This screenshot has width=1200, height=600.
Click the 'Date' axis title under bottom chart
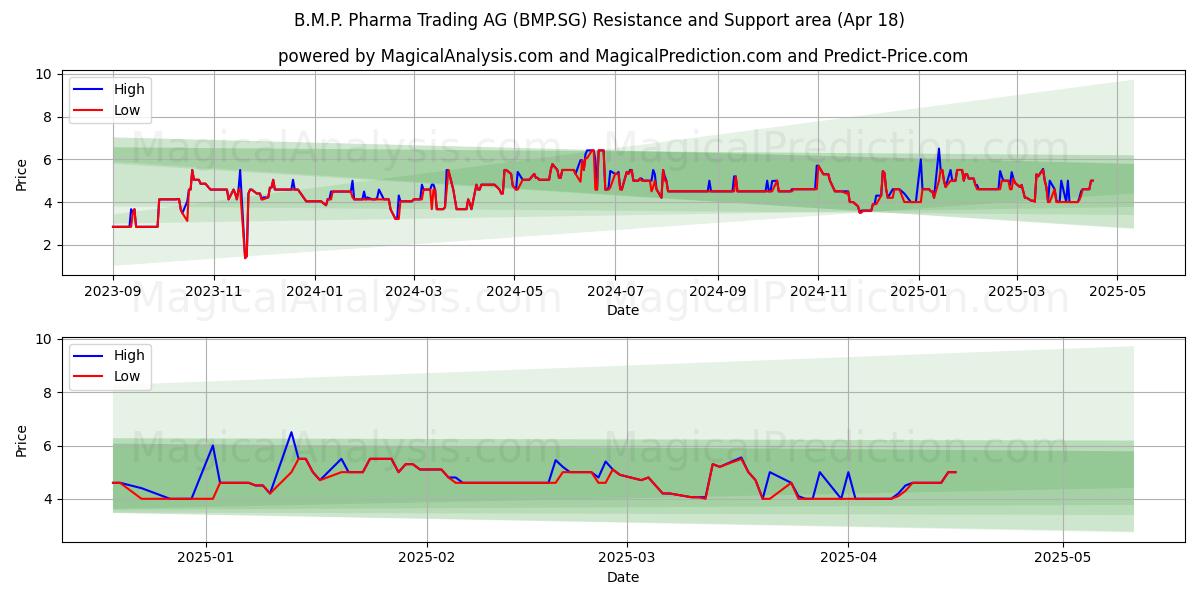tap(623, 577)
